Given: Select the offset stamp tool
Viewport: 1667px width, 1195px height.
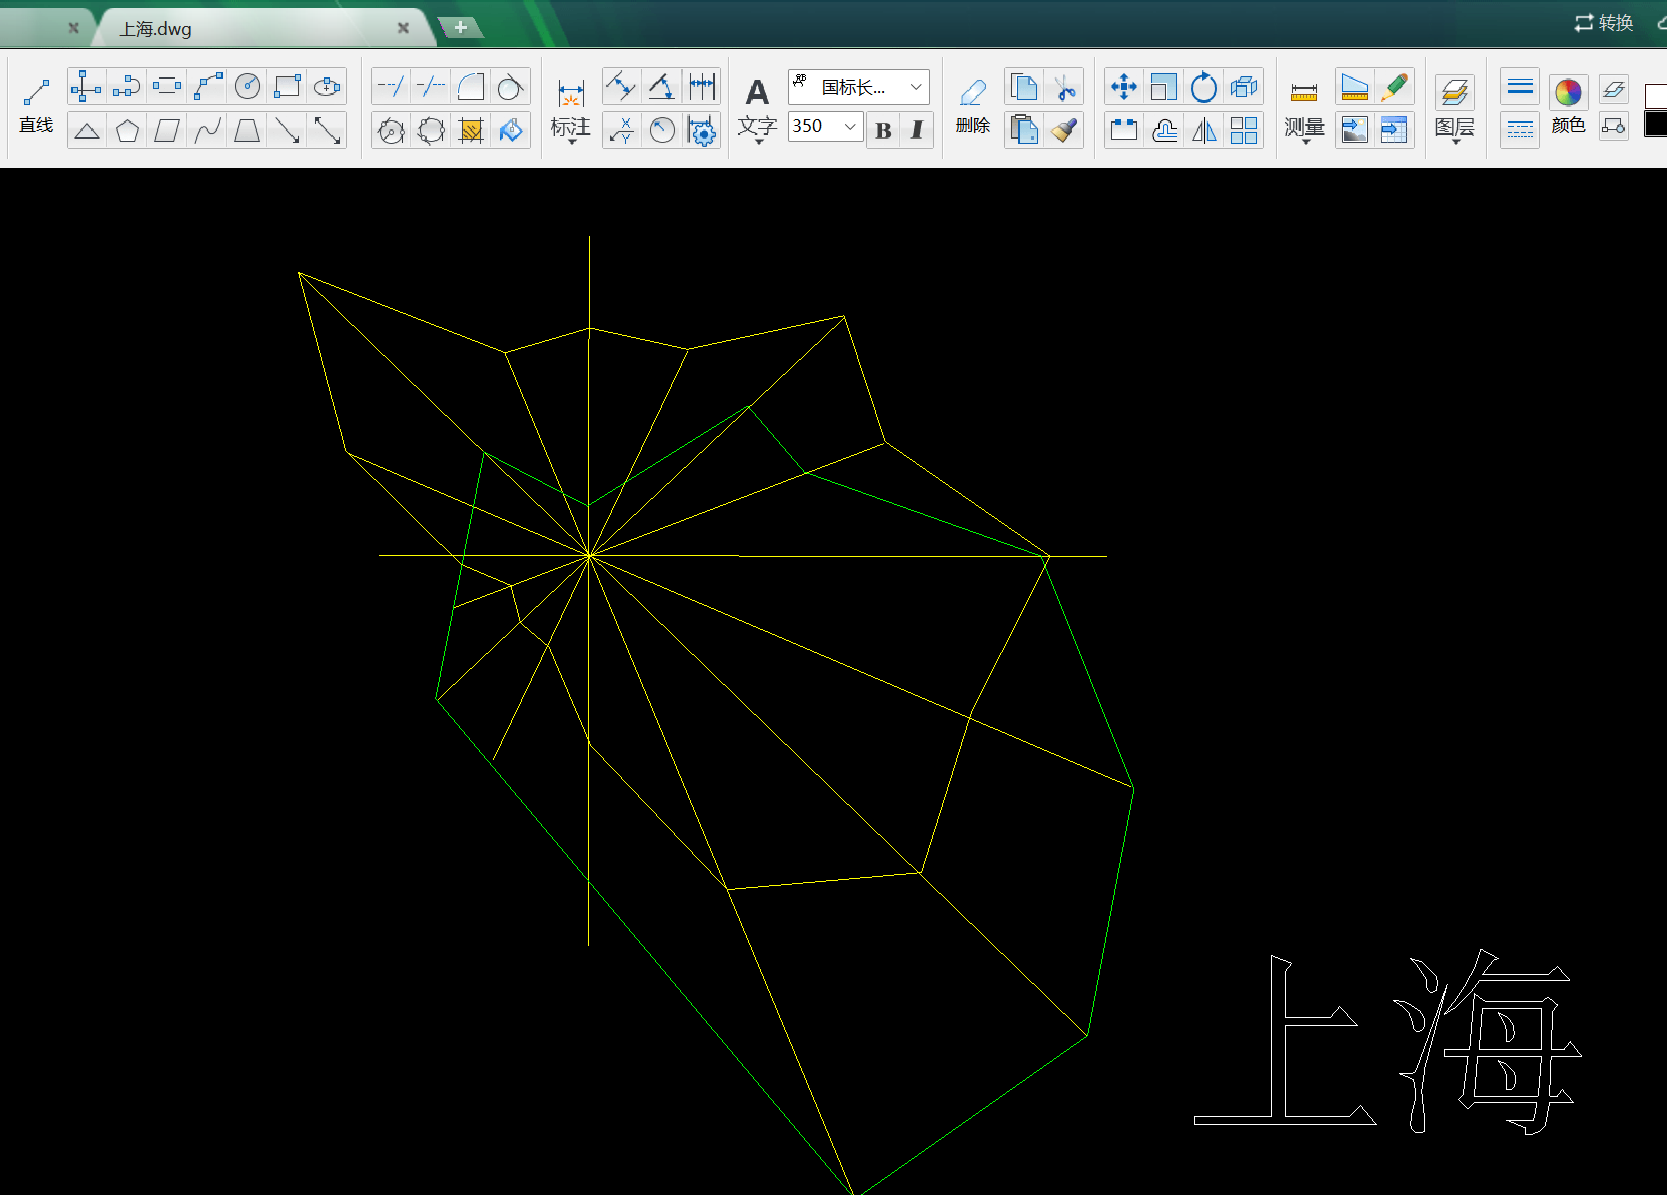Looking at the screenshot, I should coord(1164,130).
